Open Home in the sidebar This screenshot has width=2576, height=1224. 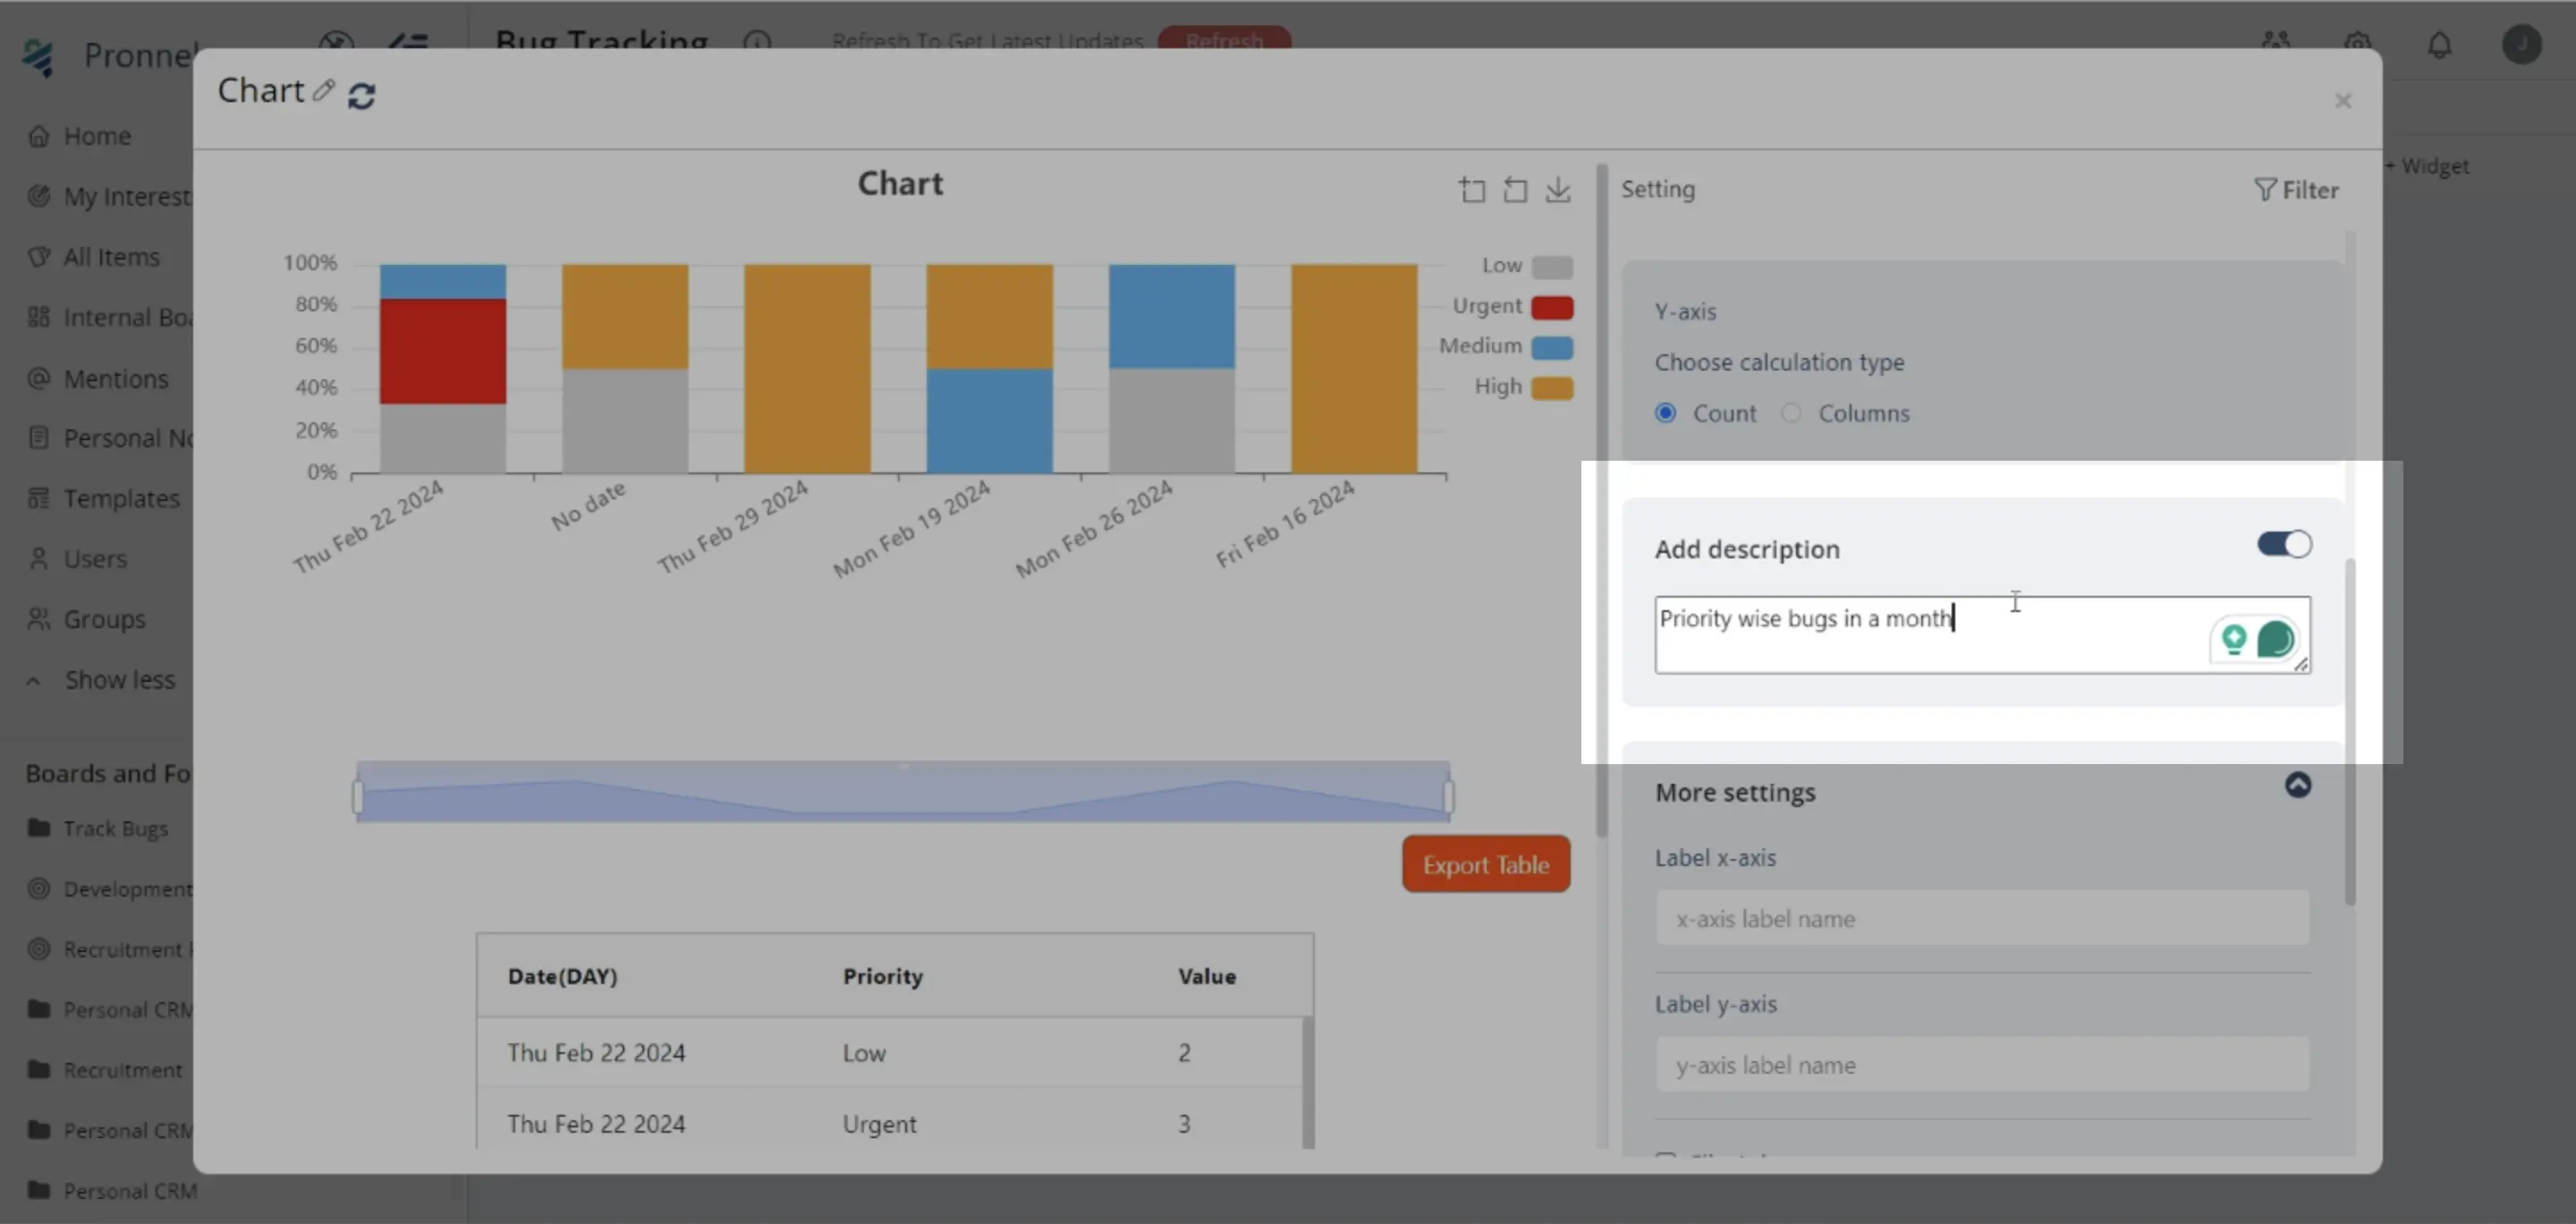click(x=97, y=136)
